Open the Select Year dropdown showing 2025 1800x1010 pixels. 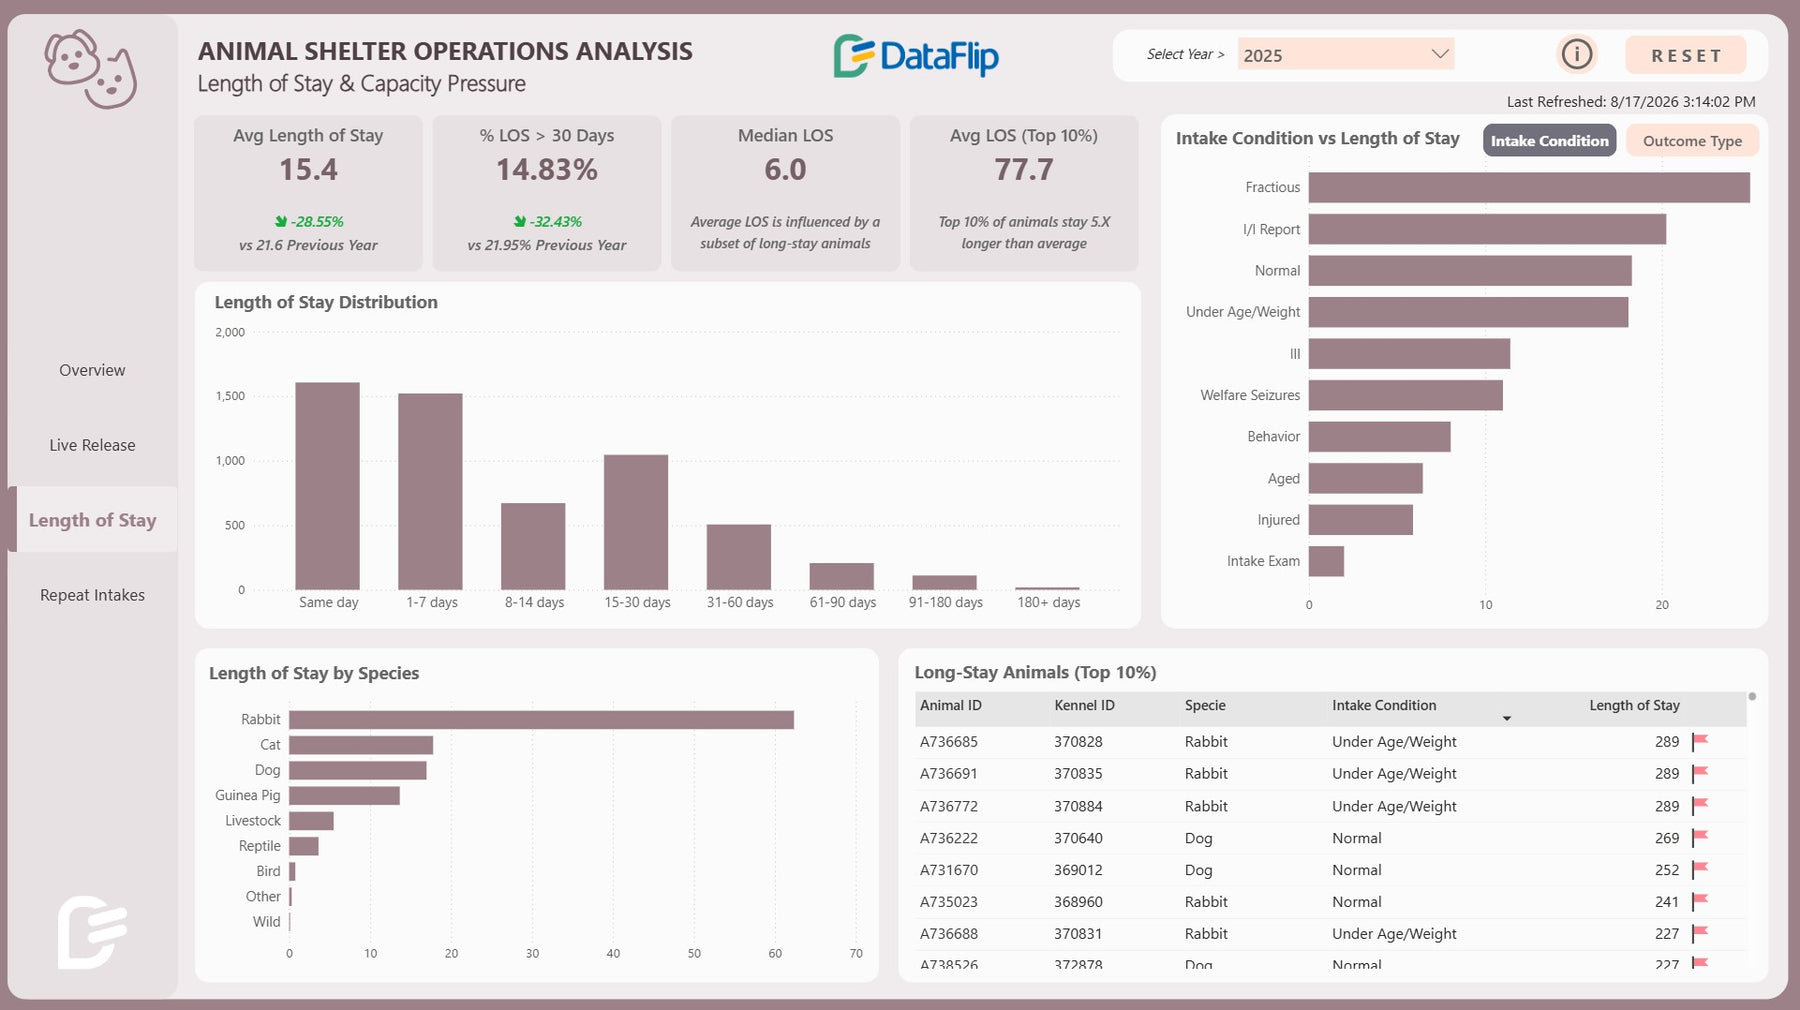(x=1345, y=55)
